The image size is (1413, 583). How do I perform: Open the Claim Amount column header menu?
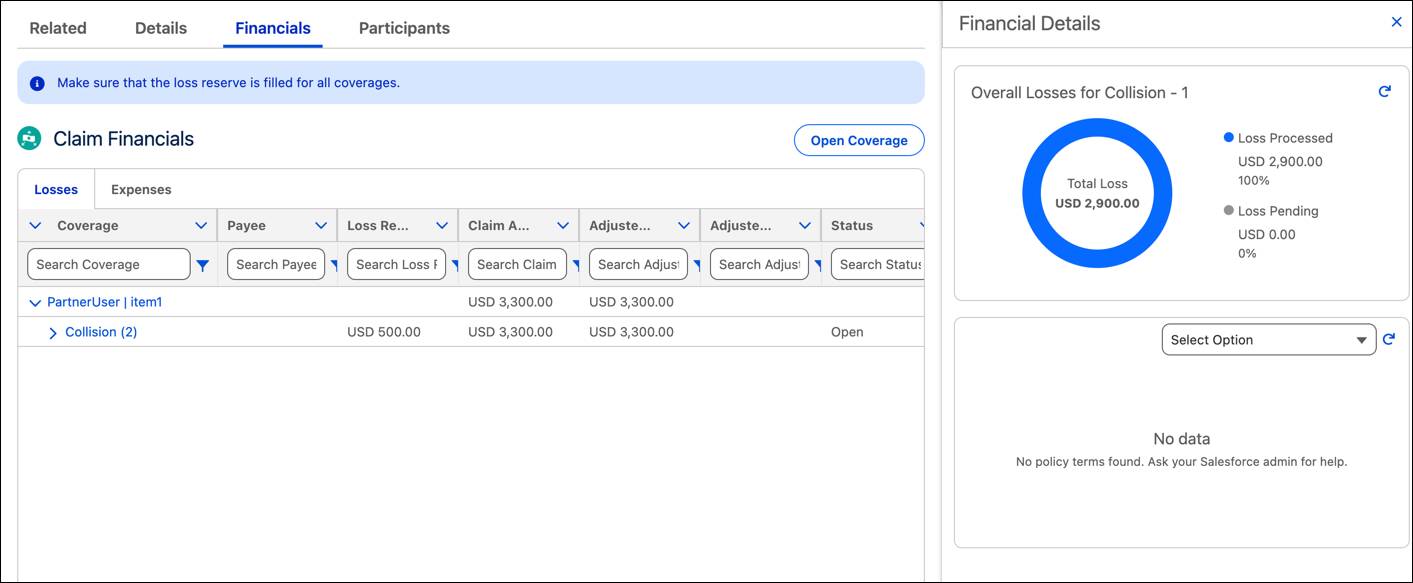[563, 226]
